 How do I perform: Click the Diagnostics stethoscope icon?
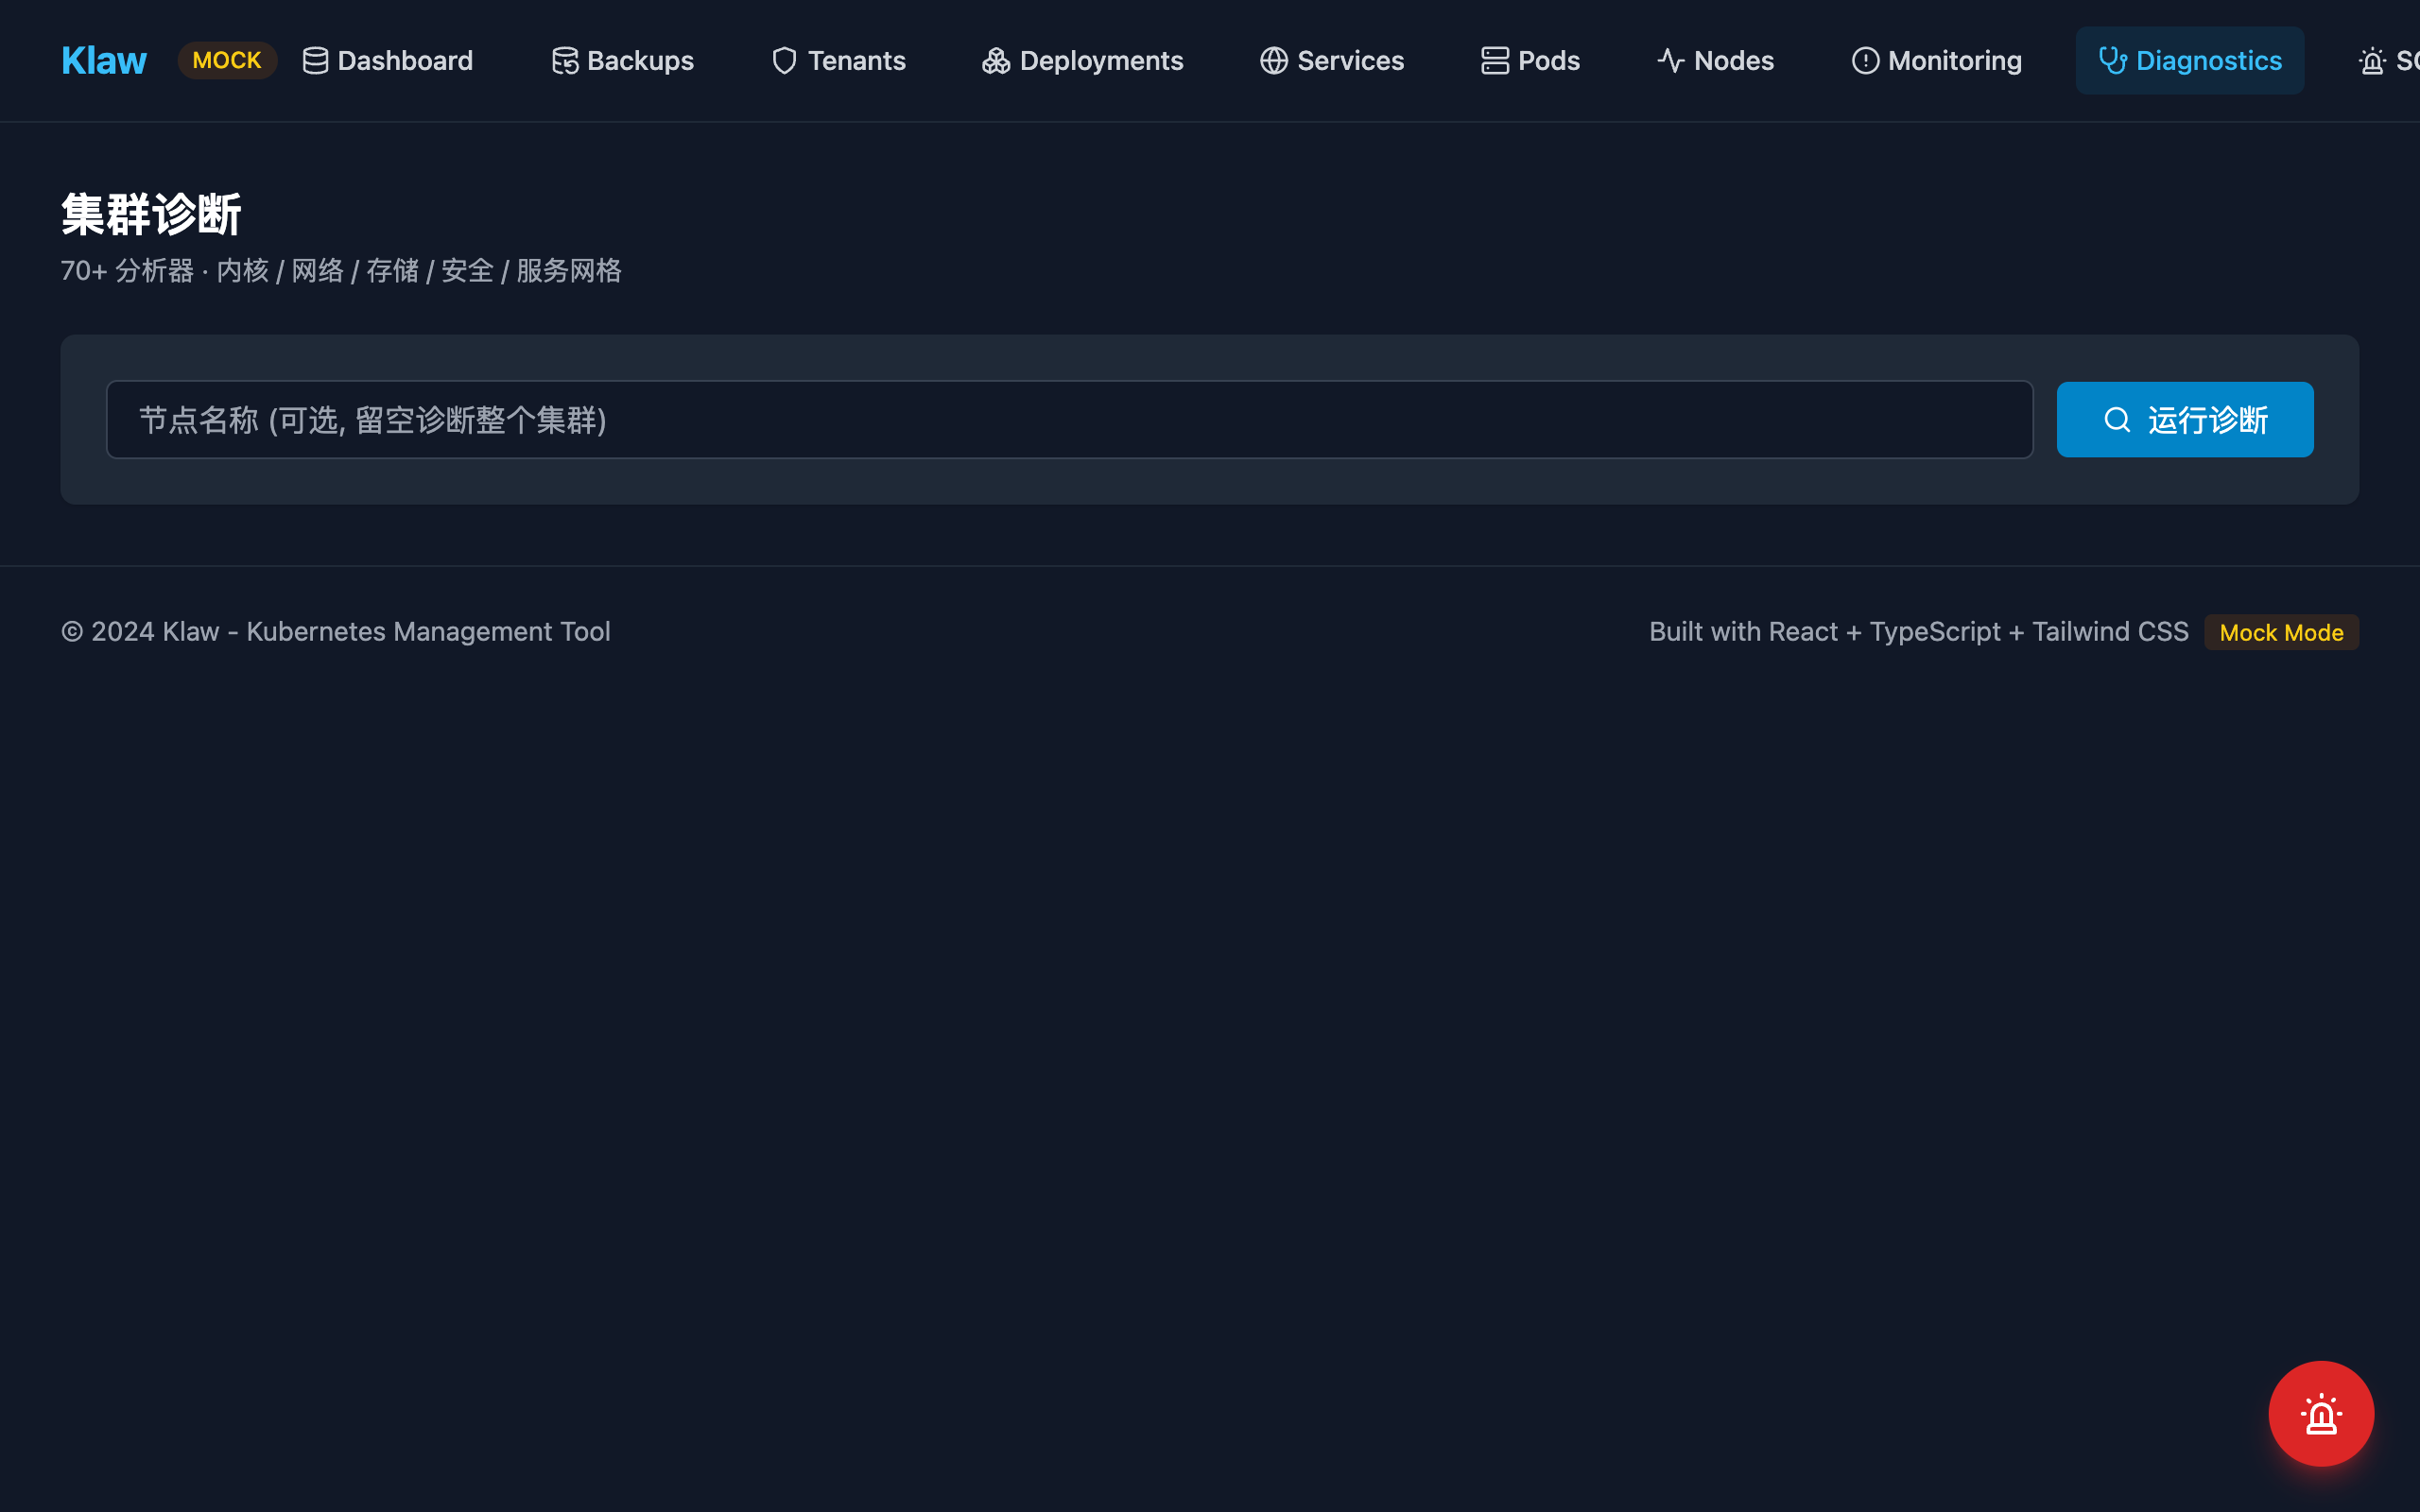pos(2113,61)
